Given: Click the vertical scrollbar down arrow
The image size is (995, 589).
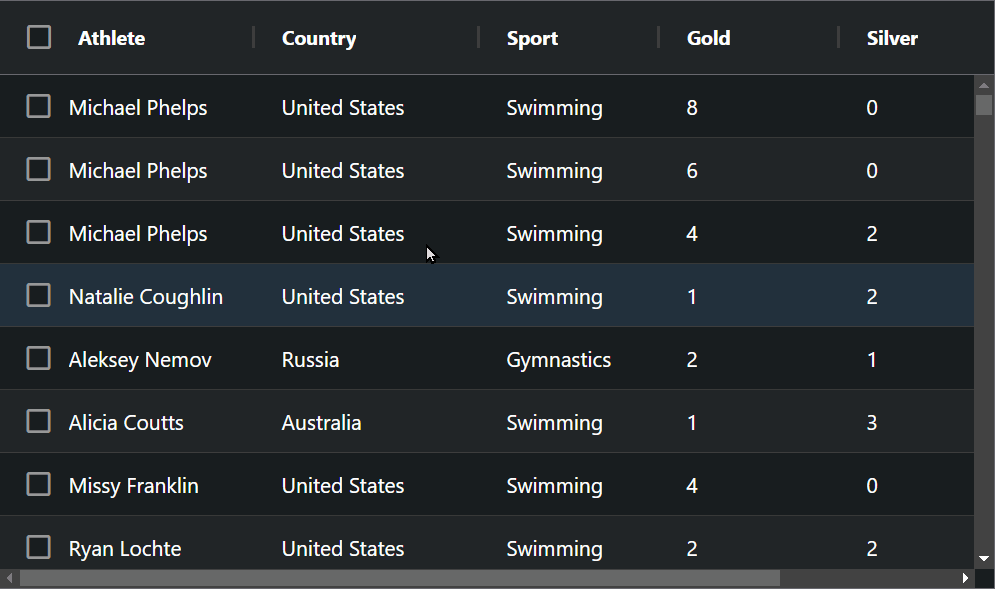Looking at the screenshot, I should click(x=984, y=559).
